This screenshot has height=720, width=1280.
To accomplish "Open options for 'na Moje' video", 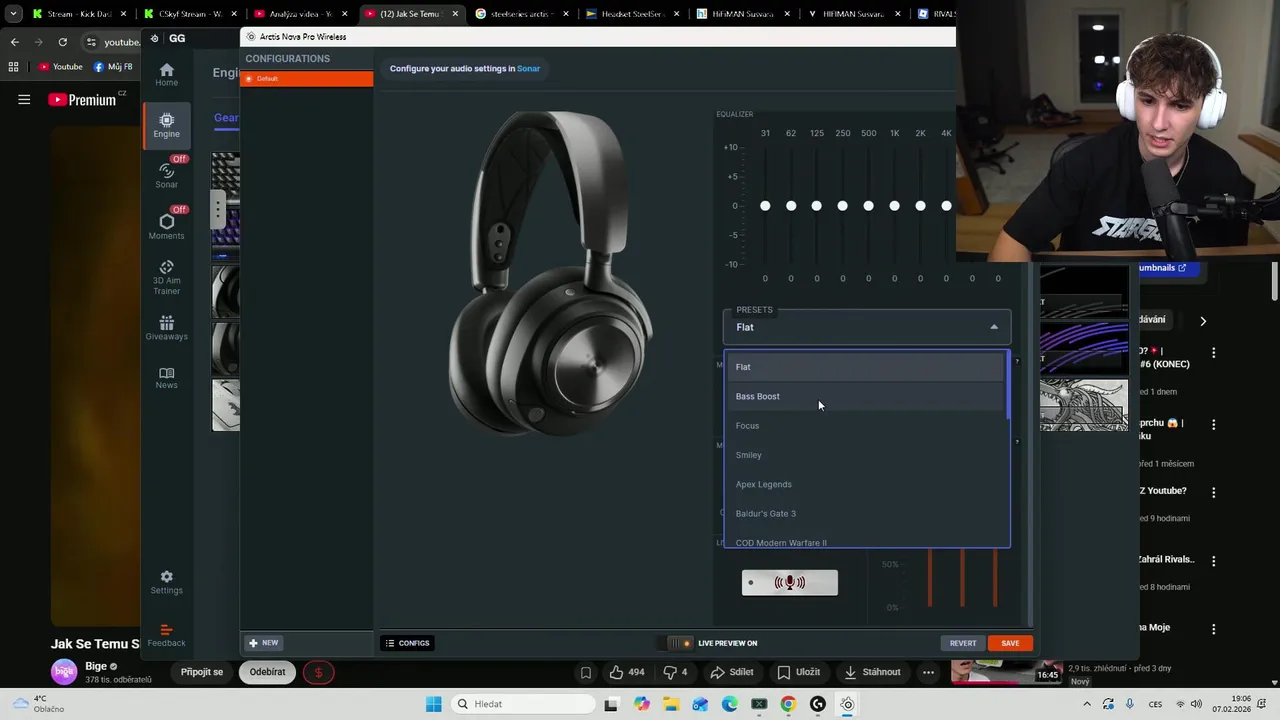I will point(1214,629).
